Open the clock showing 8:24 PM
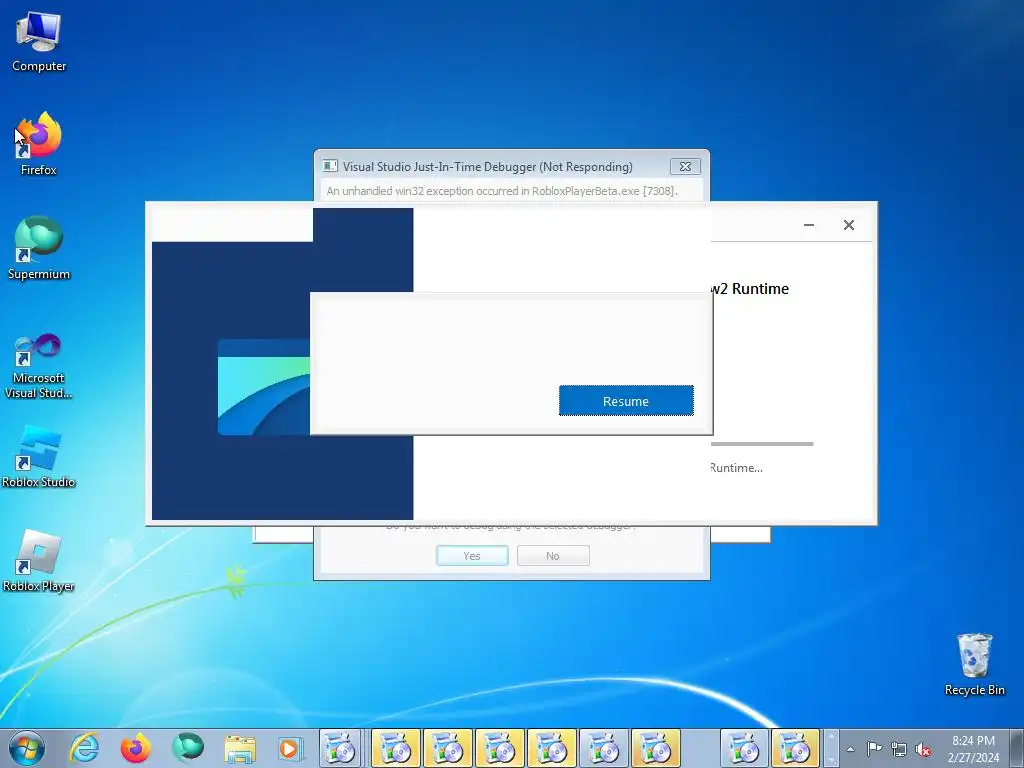 [973, 748]
